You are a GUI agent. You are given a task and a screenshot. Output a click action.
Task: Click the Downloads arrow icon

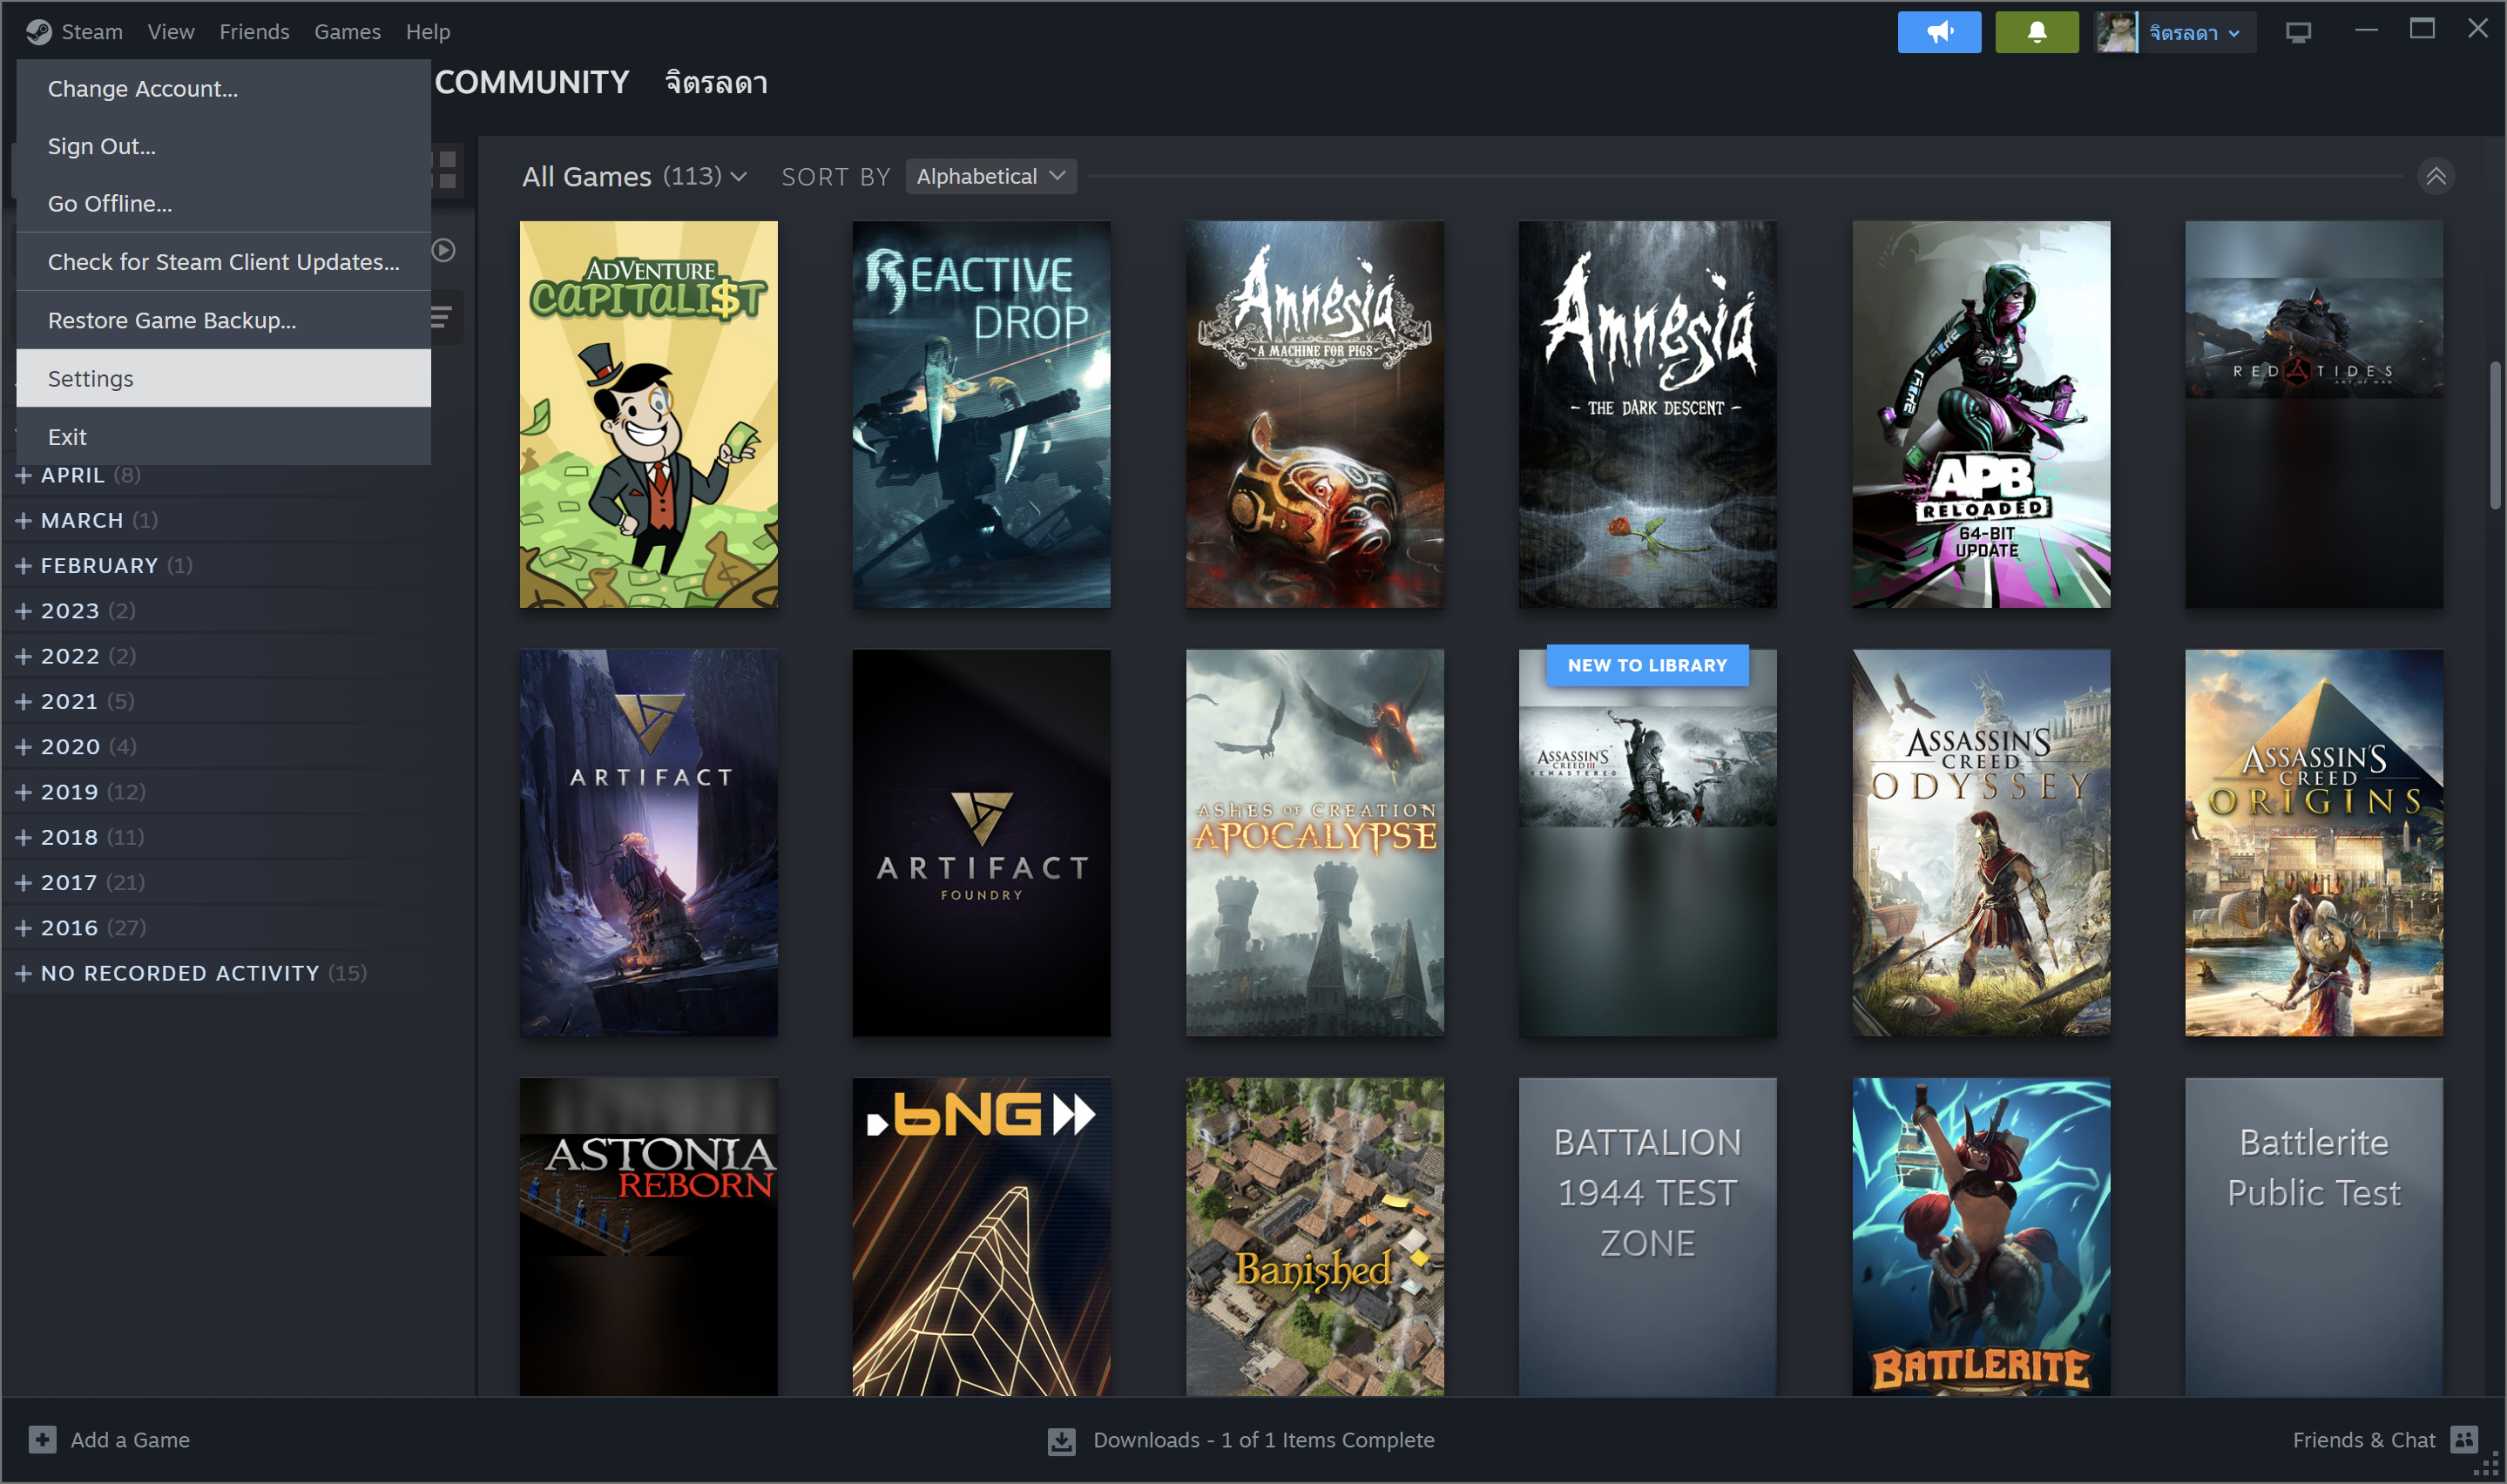coord(1061,1440)
